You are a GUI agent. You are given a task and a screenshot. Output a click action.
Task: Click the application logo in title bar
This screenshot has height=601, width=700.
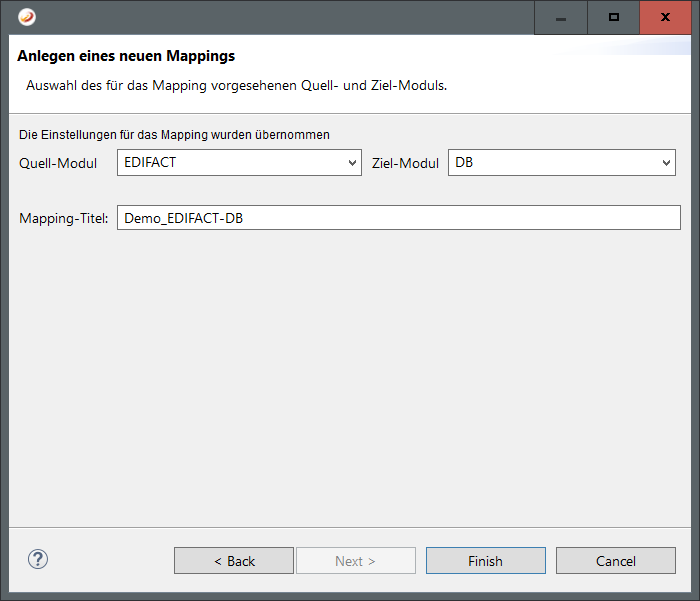pyautogui.click(x=28, y=17)
